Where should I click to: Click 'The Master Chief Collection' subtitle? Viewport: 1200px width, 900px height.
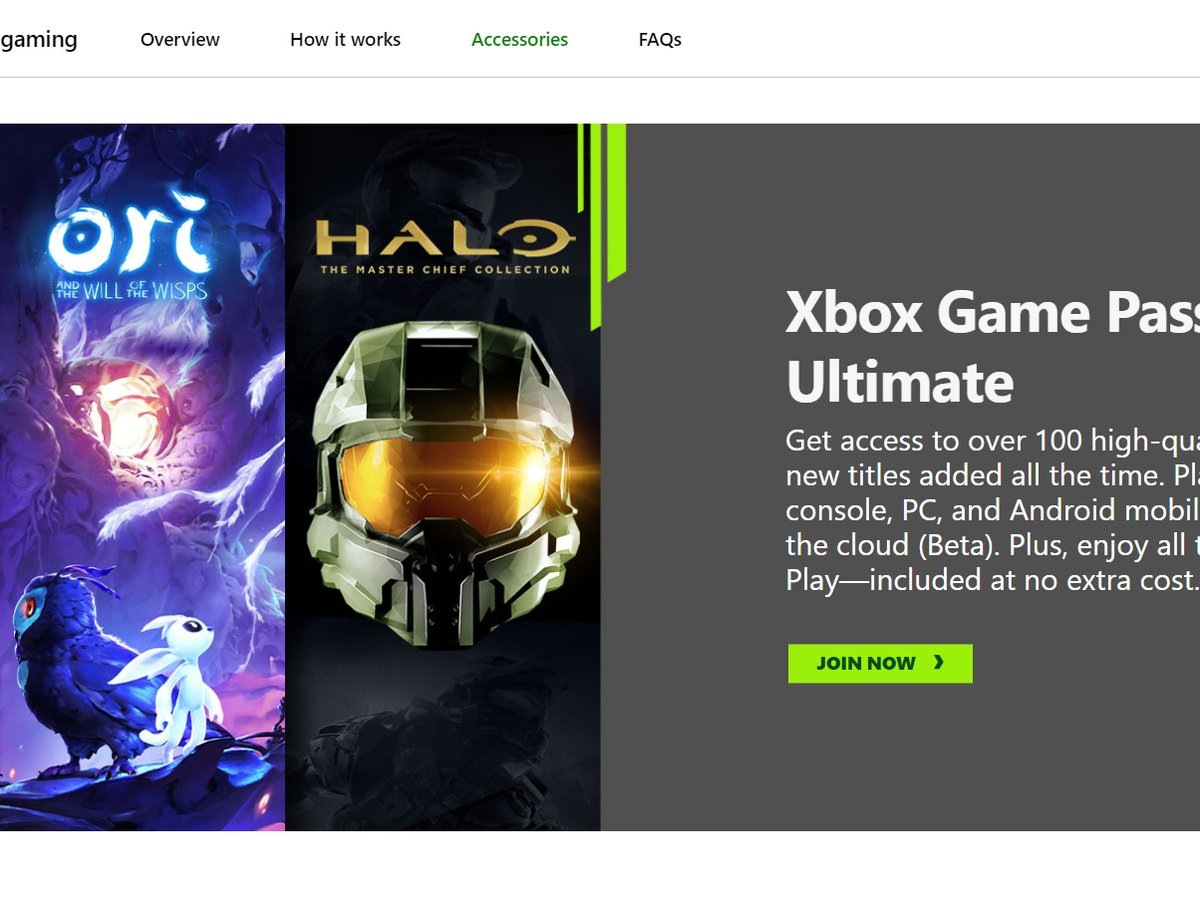444,270
